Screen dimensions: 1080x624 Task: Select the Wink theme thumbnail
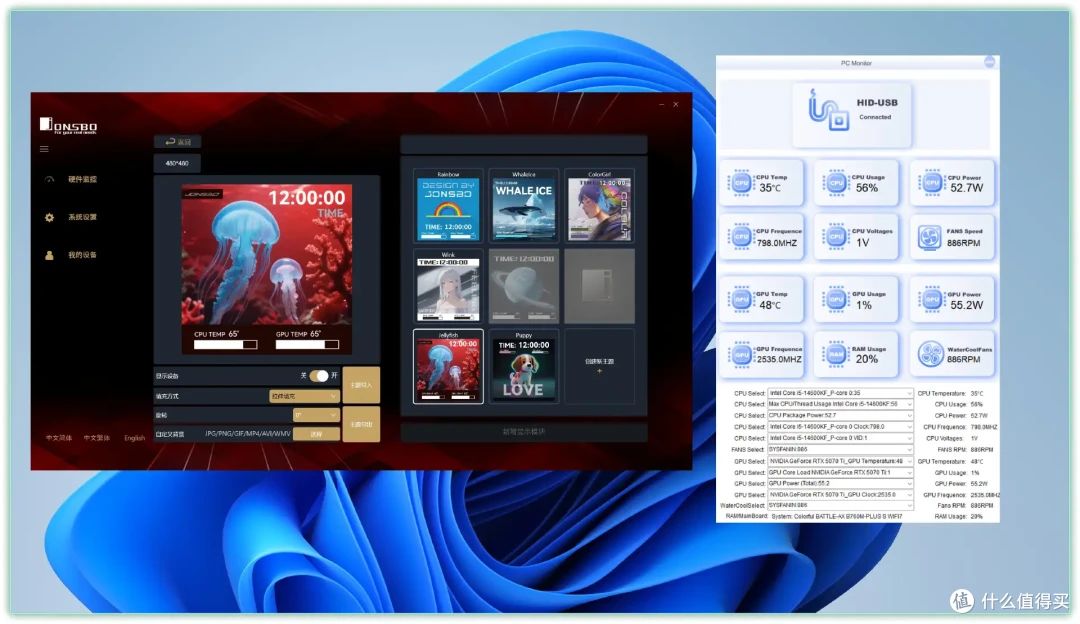448,287
